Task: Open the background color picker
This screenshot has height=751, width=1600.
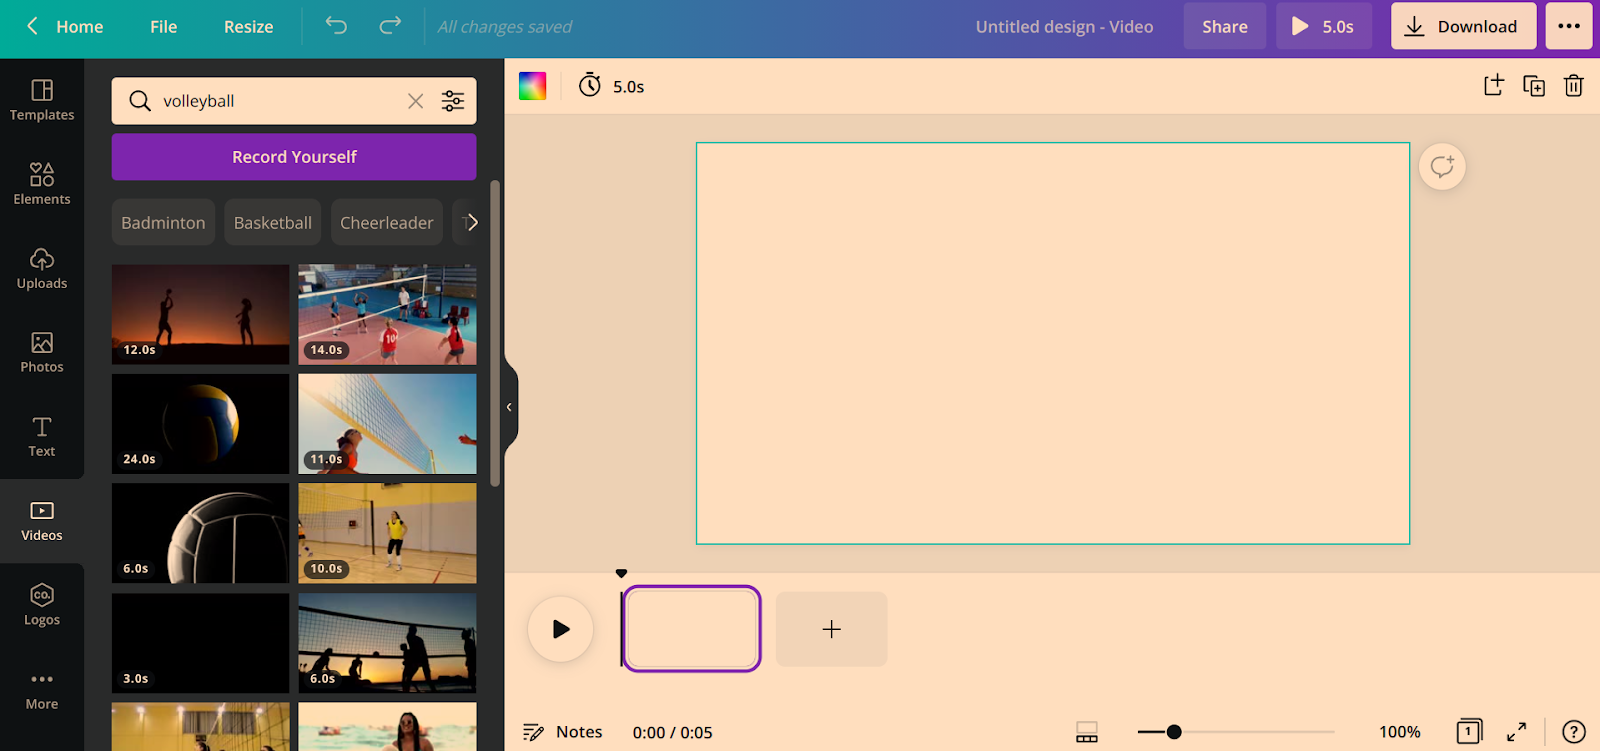Action: coord(532,86)
